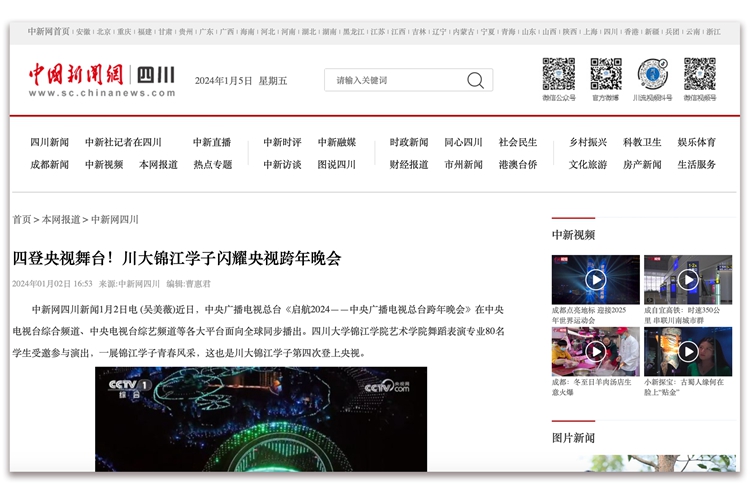Open 文化旅游 section
The image size is (750, 500).
click(588, 165)
